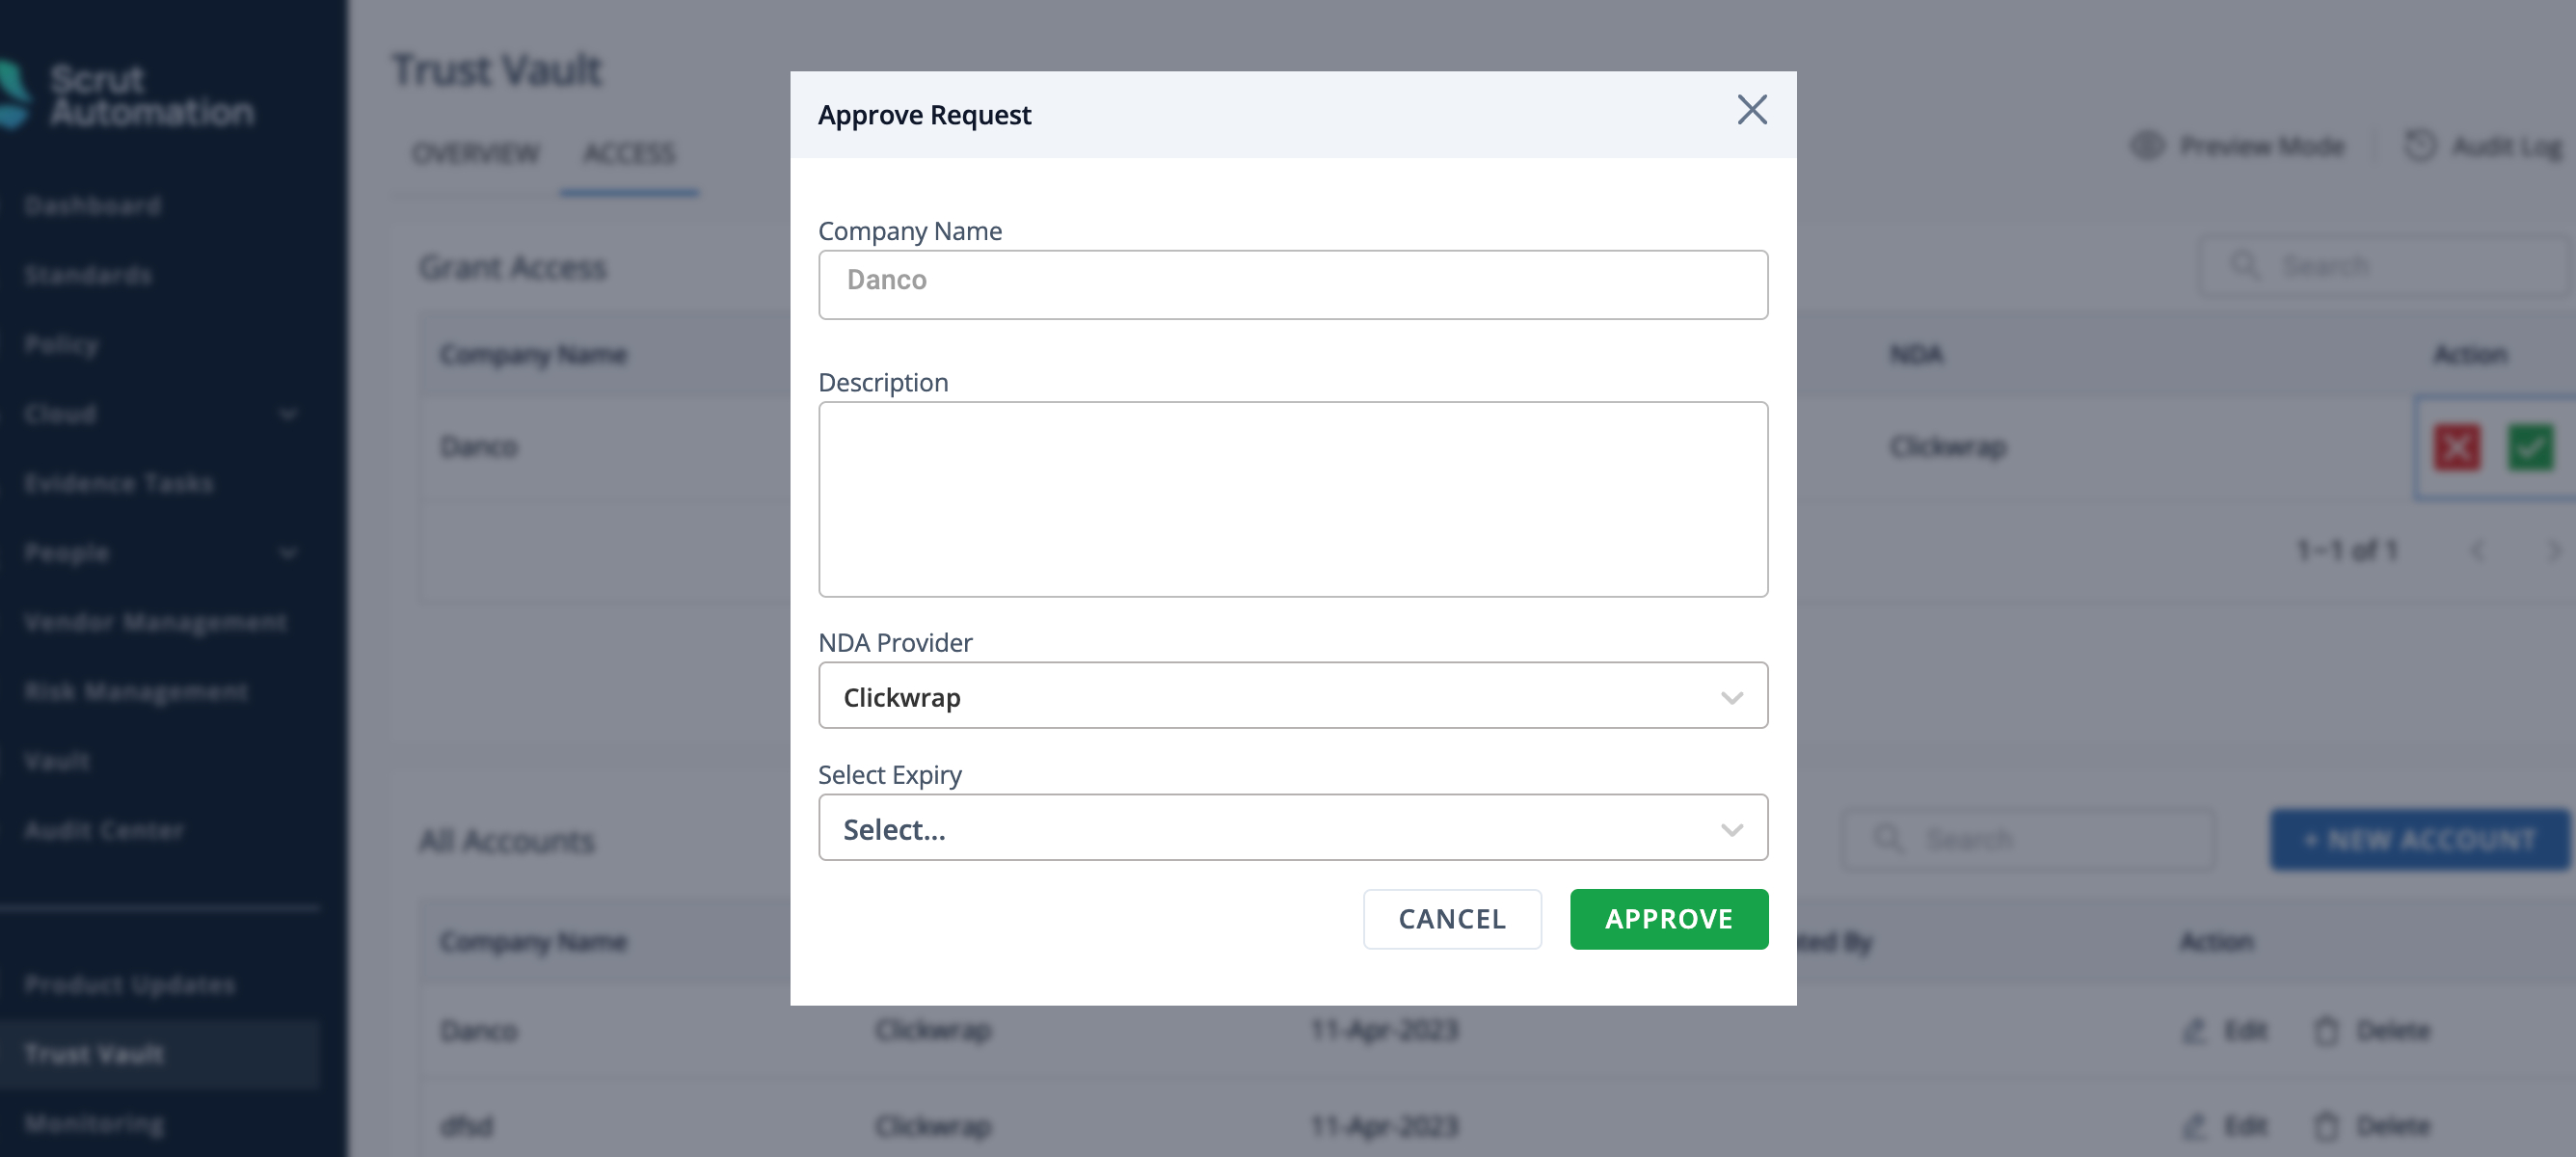Click the Audit Log history icon

tap(2420, 146)
